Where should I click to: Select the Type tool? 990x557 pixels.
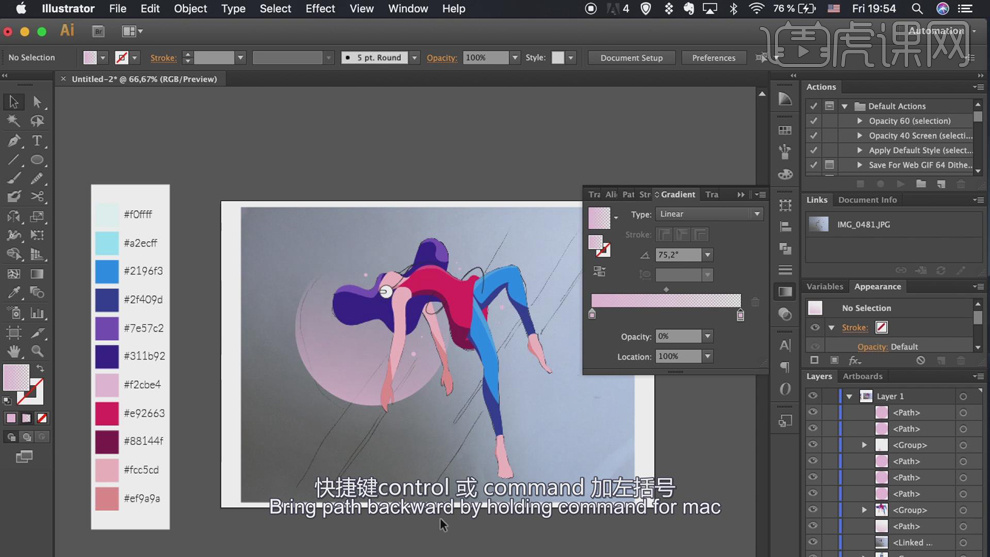click(37, 141)
